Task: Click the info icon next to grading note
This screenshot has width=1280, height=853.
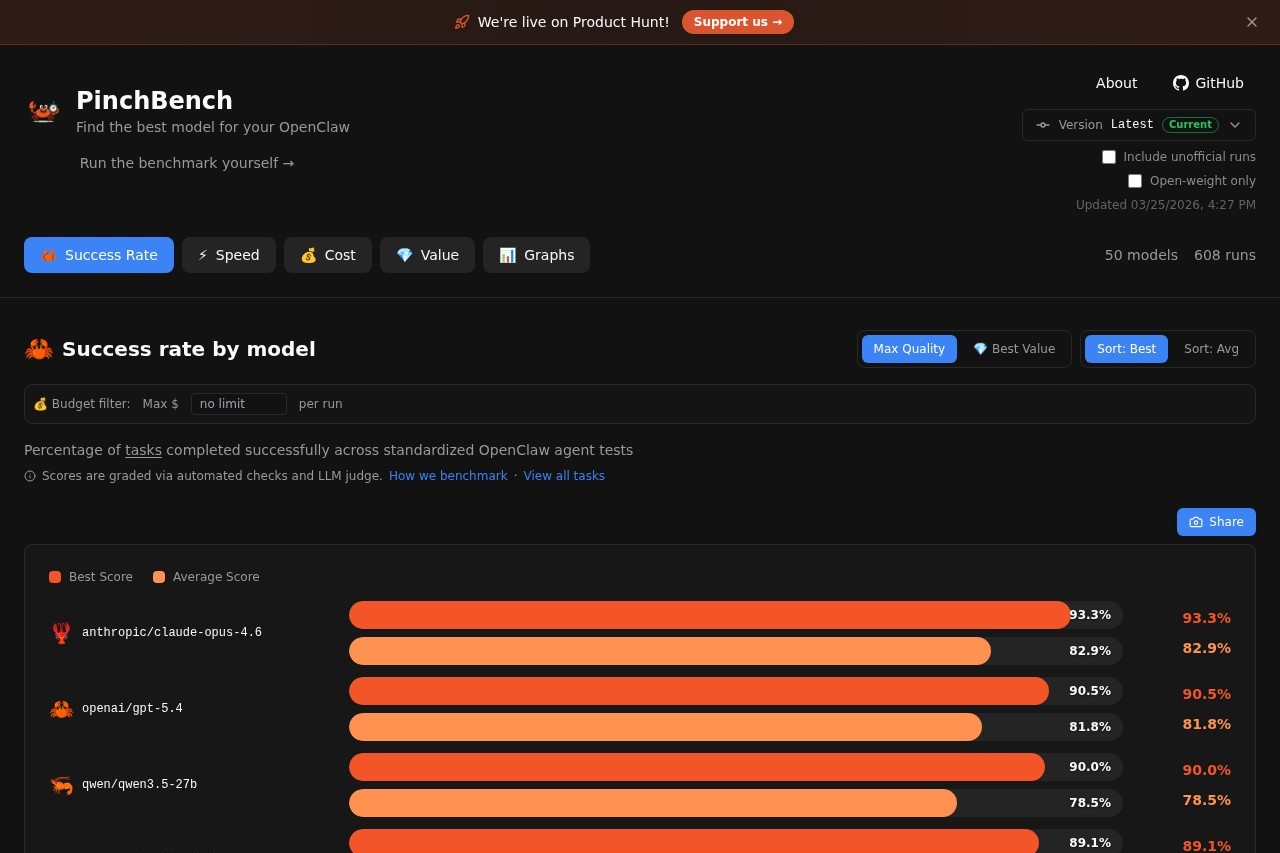Action: (30, 476)
